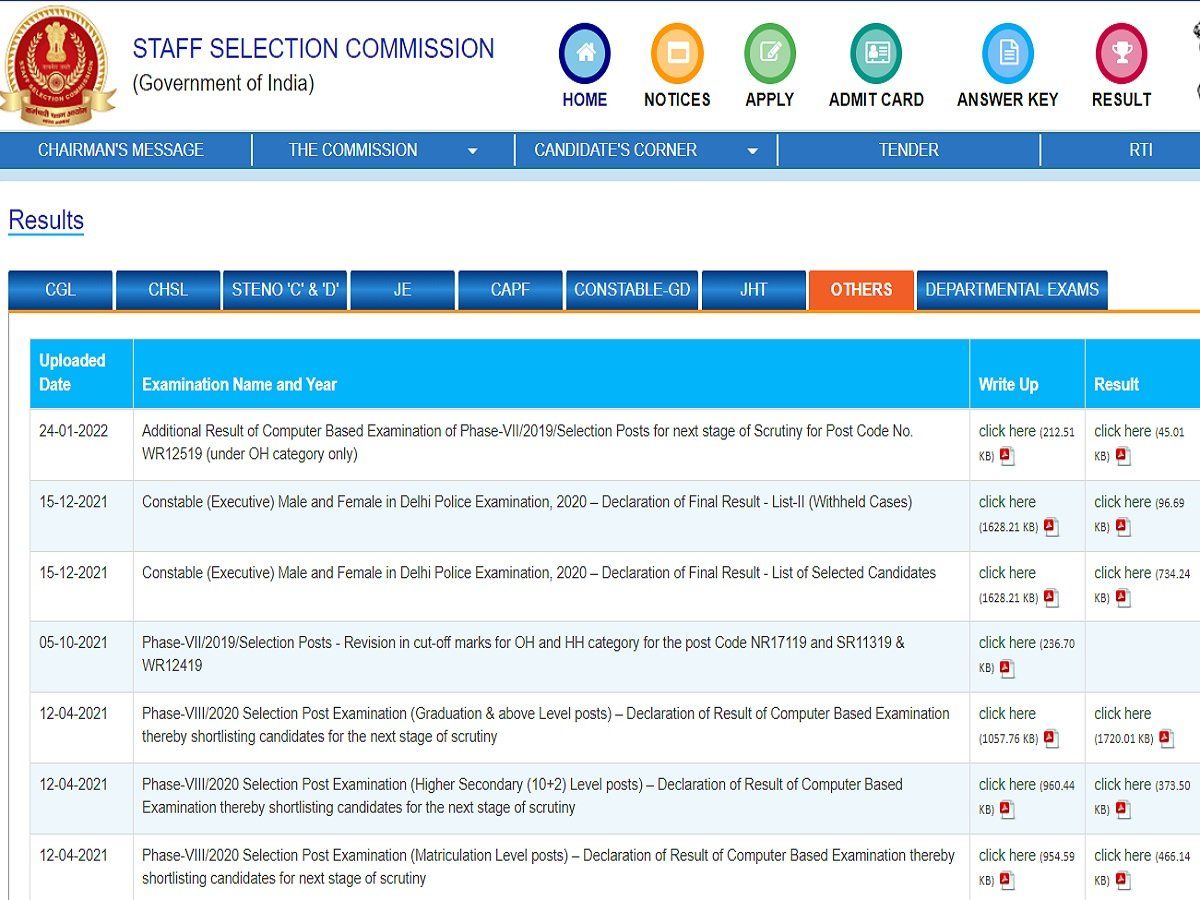Open Result PDF icon for List-II Withheld Cases
This screenshot has width=1200, height=900.
coord(1123,527)
